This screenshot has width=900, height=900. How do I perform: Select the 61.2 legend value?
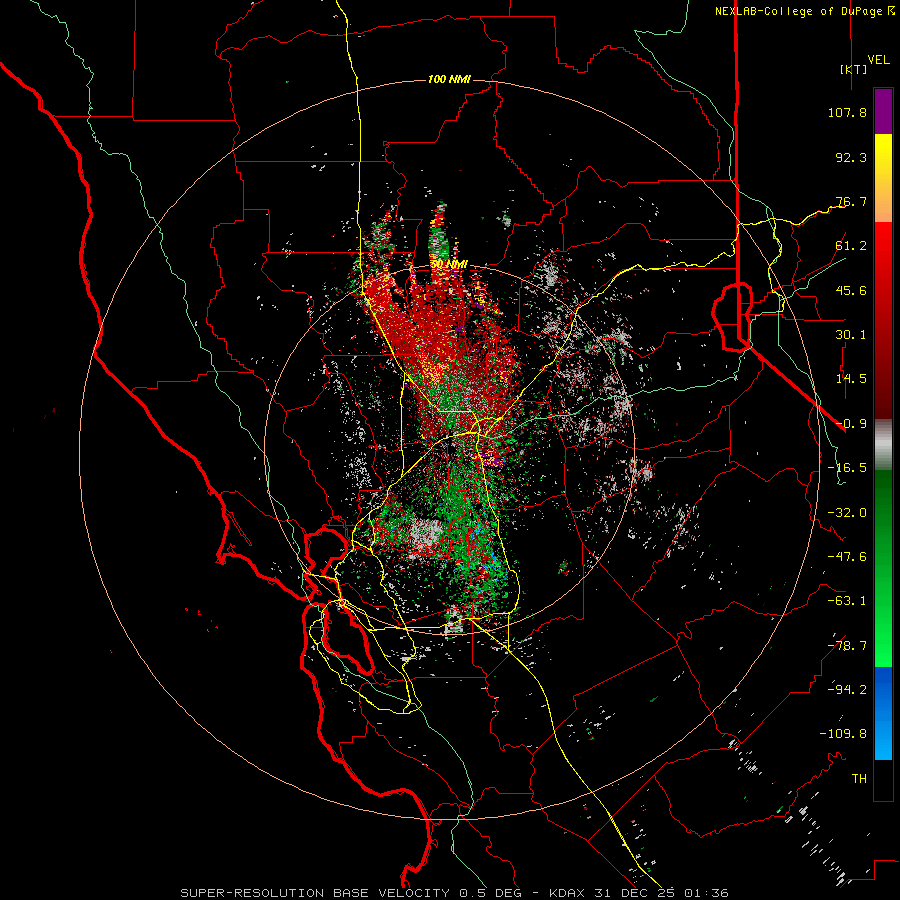point(851,246)
